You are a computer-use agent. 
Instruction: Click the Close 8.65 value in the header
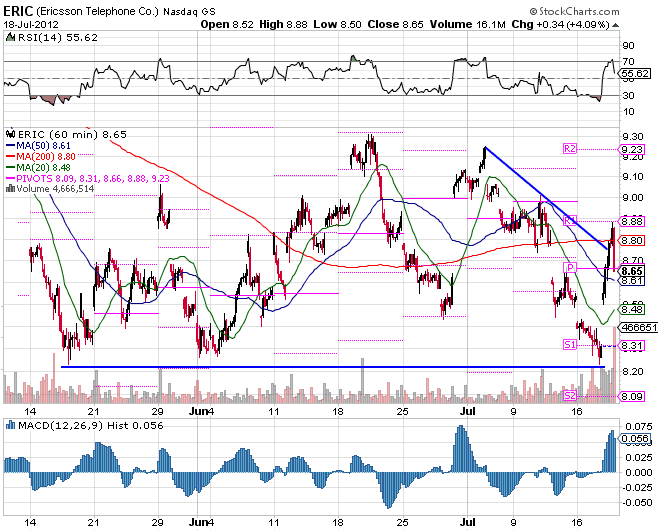click(x=396, y=24)
